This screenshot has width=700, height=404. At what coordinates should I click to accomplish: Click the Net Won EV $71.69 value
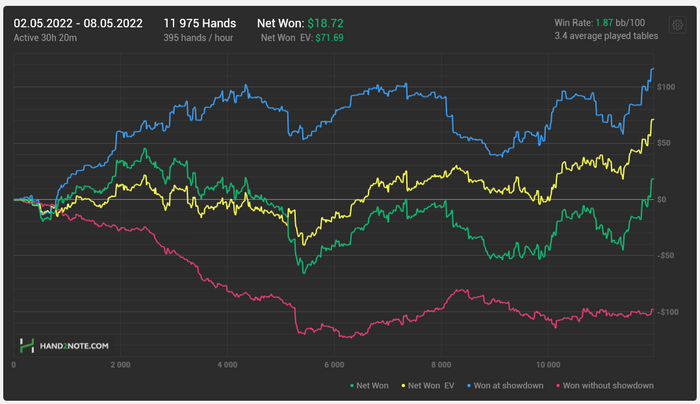[329, 38]
